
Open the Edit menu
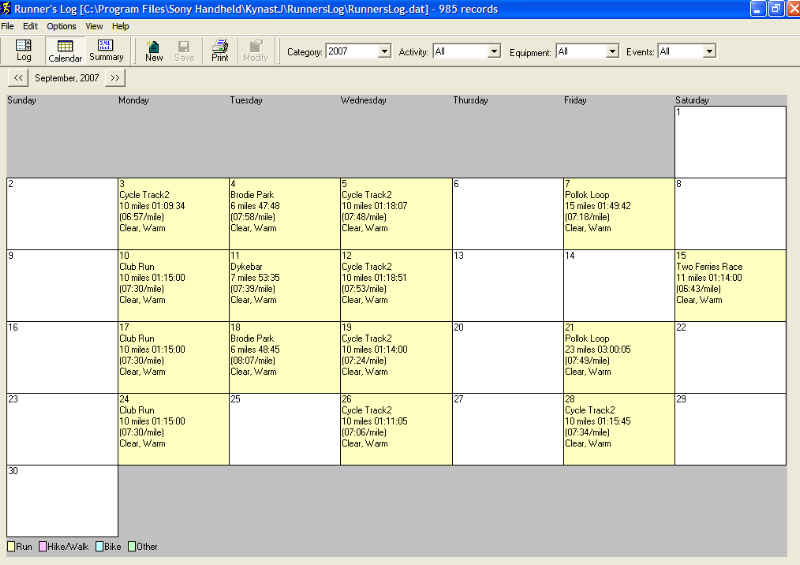pyautogui.click(x=30, y=26)
